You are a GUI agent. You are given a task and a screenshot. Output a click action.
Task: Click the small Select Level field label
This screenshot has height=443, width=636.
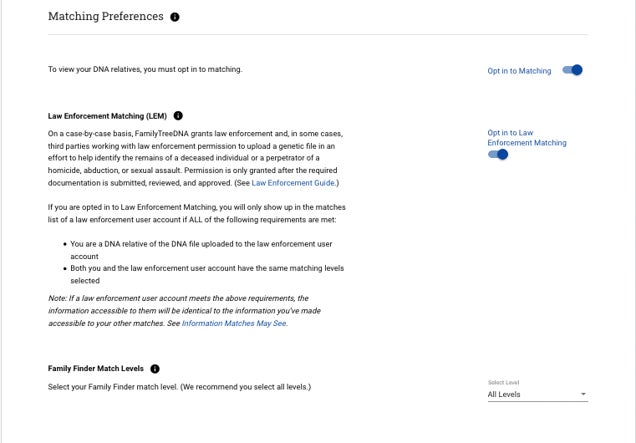point(503,383)
